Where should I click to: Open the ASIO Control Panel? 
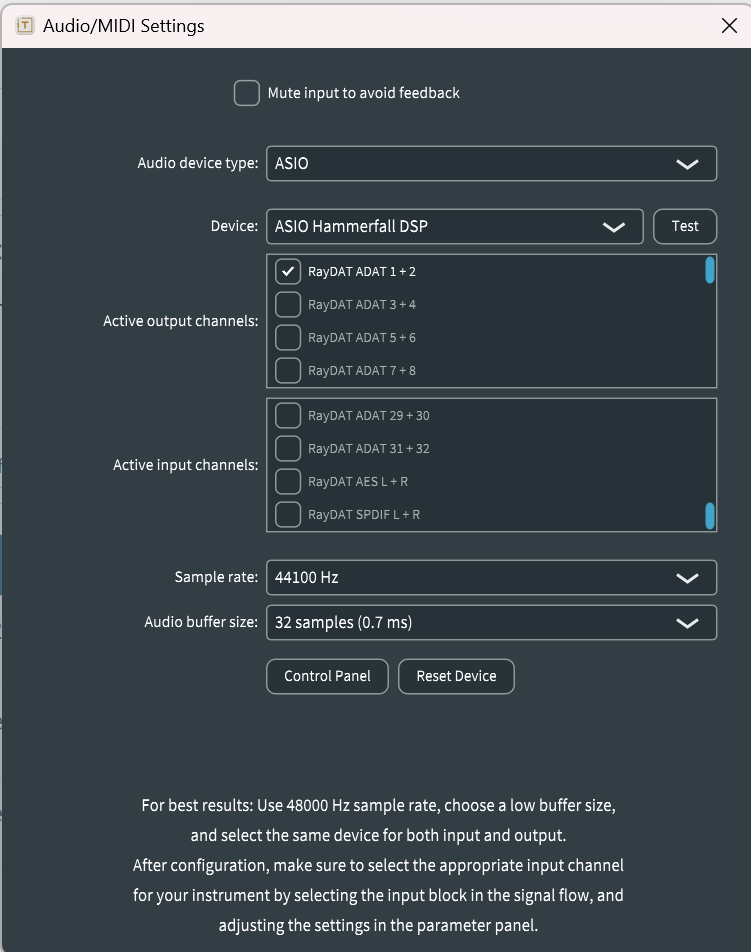coord(328,676)
